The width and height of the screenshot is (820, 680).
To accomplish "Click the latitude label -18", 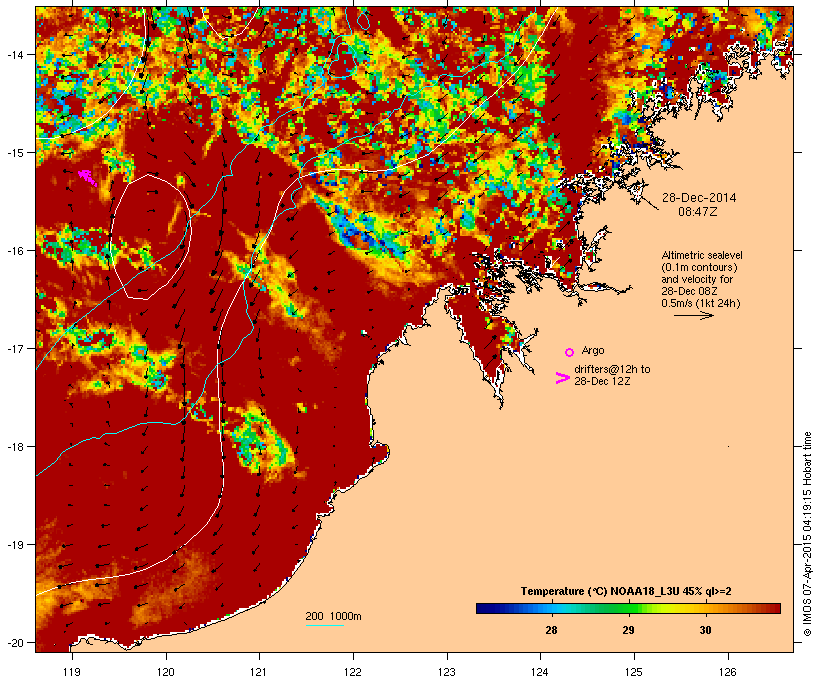I will 14,446.
